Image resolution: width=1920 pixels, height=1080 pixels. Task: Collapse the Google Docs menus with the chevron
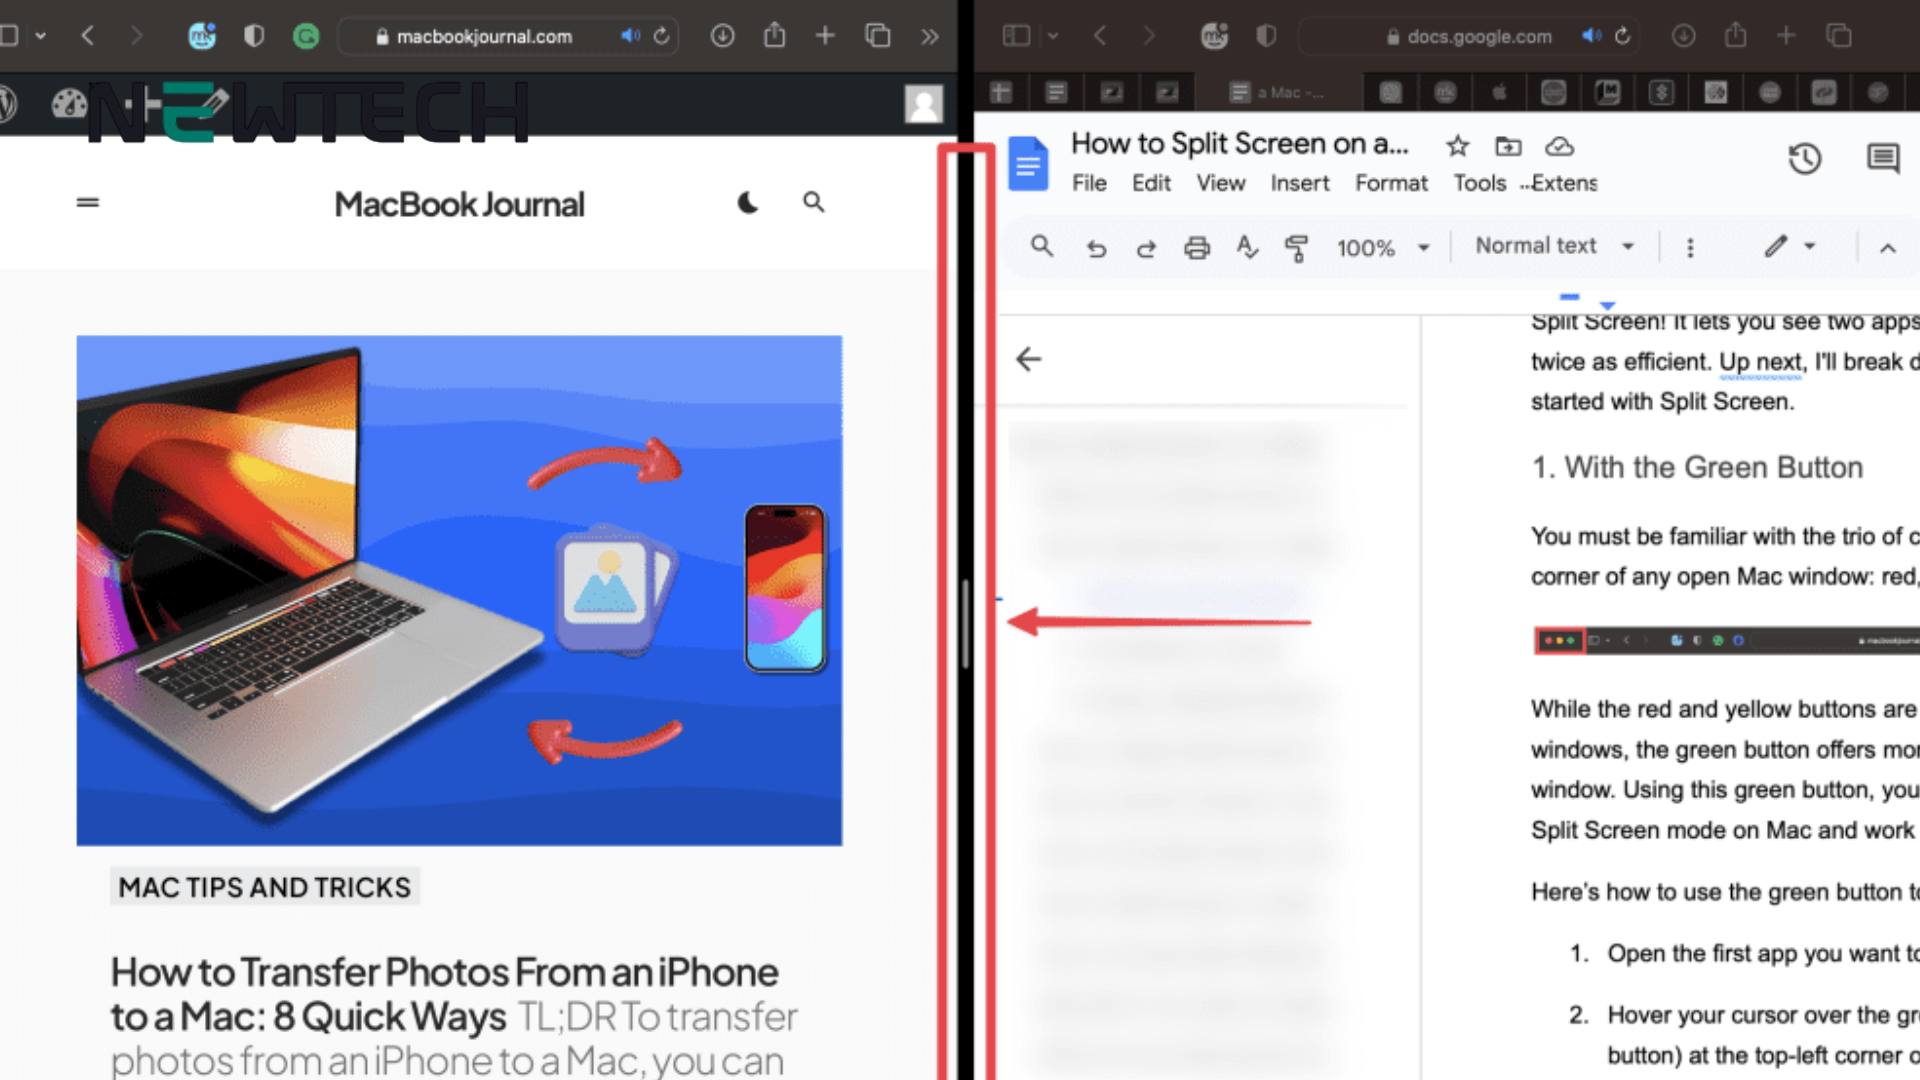pyautogui.click(x=1888, y=247)
